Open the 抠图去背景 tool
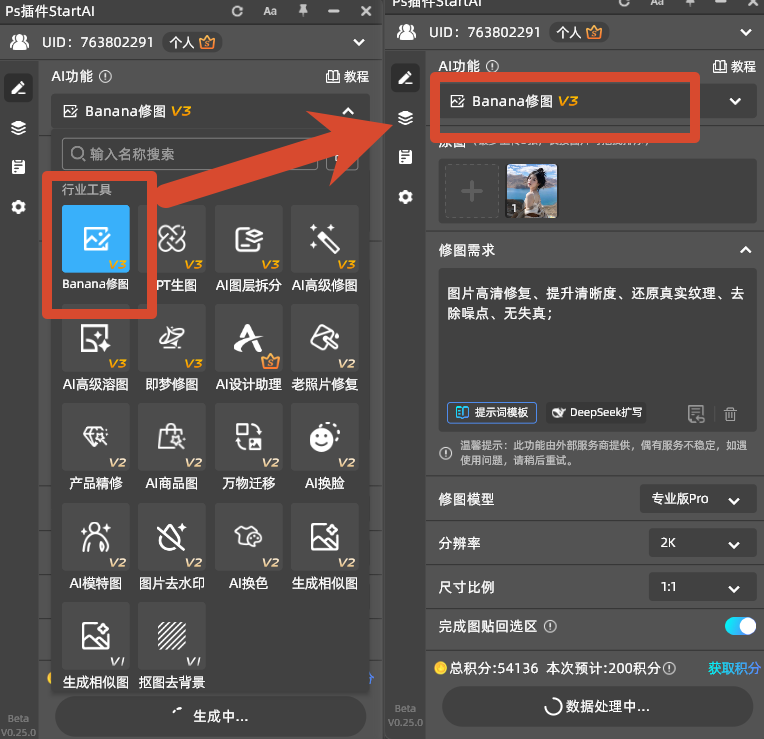 pyautogui.click(x=172, y=636)
